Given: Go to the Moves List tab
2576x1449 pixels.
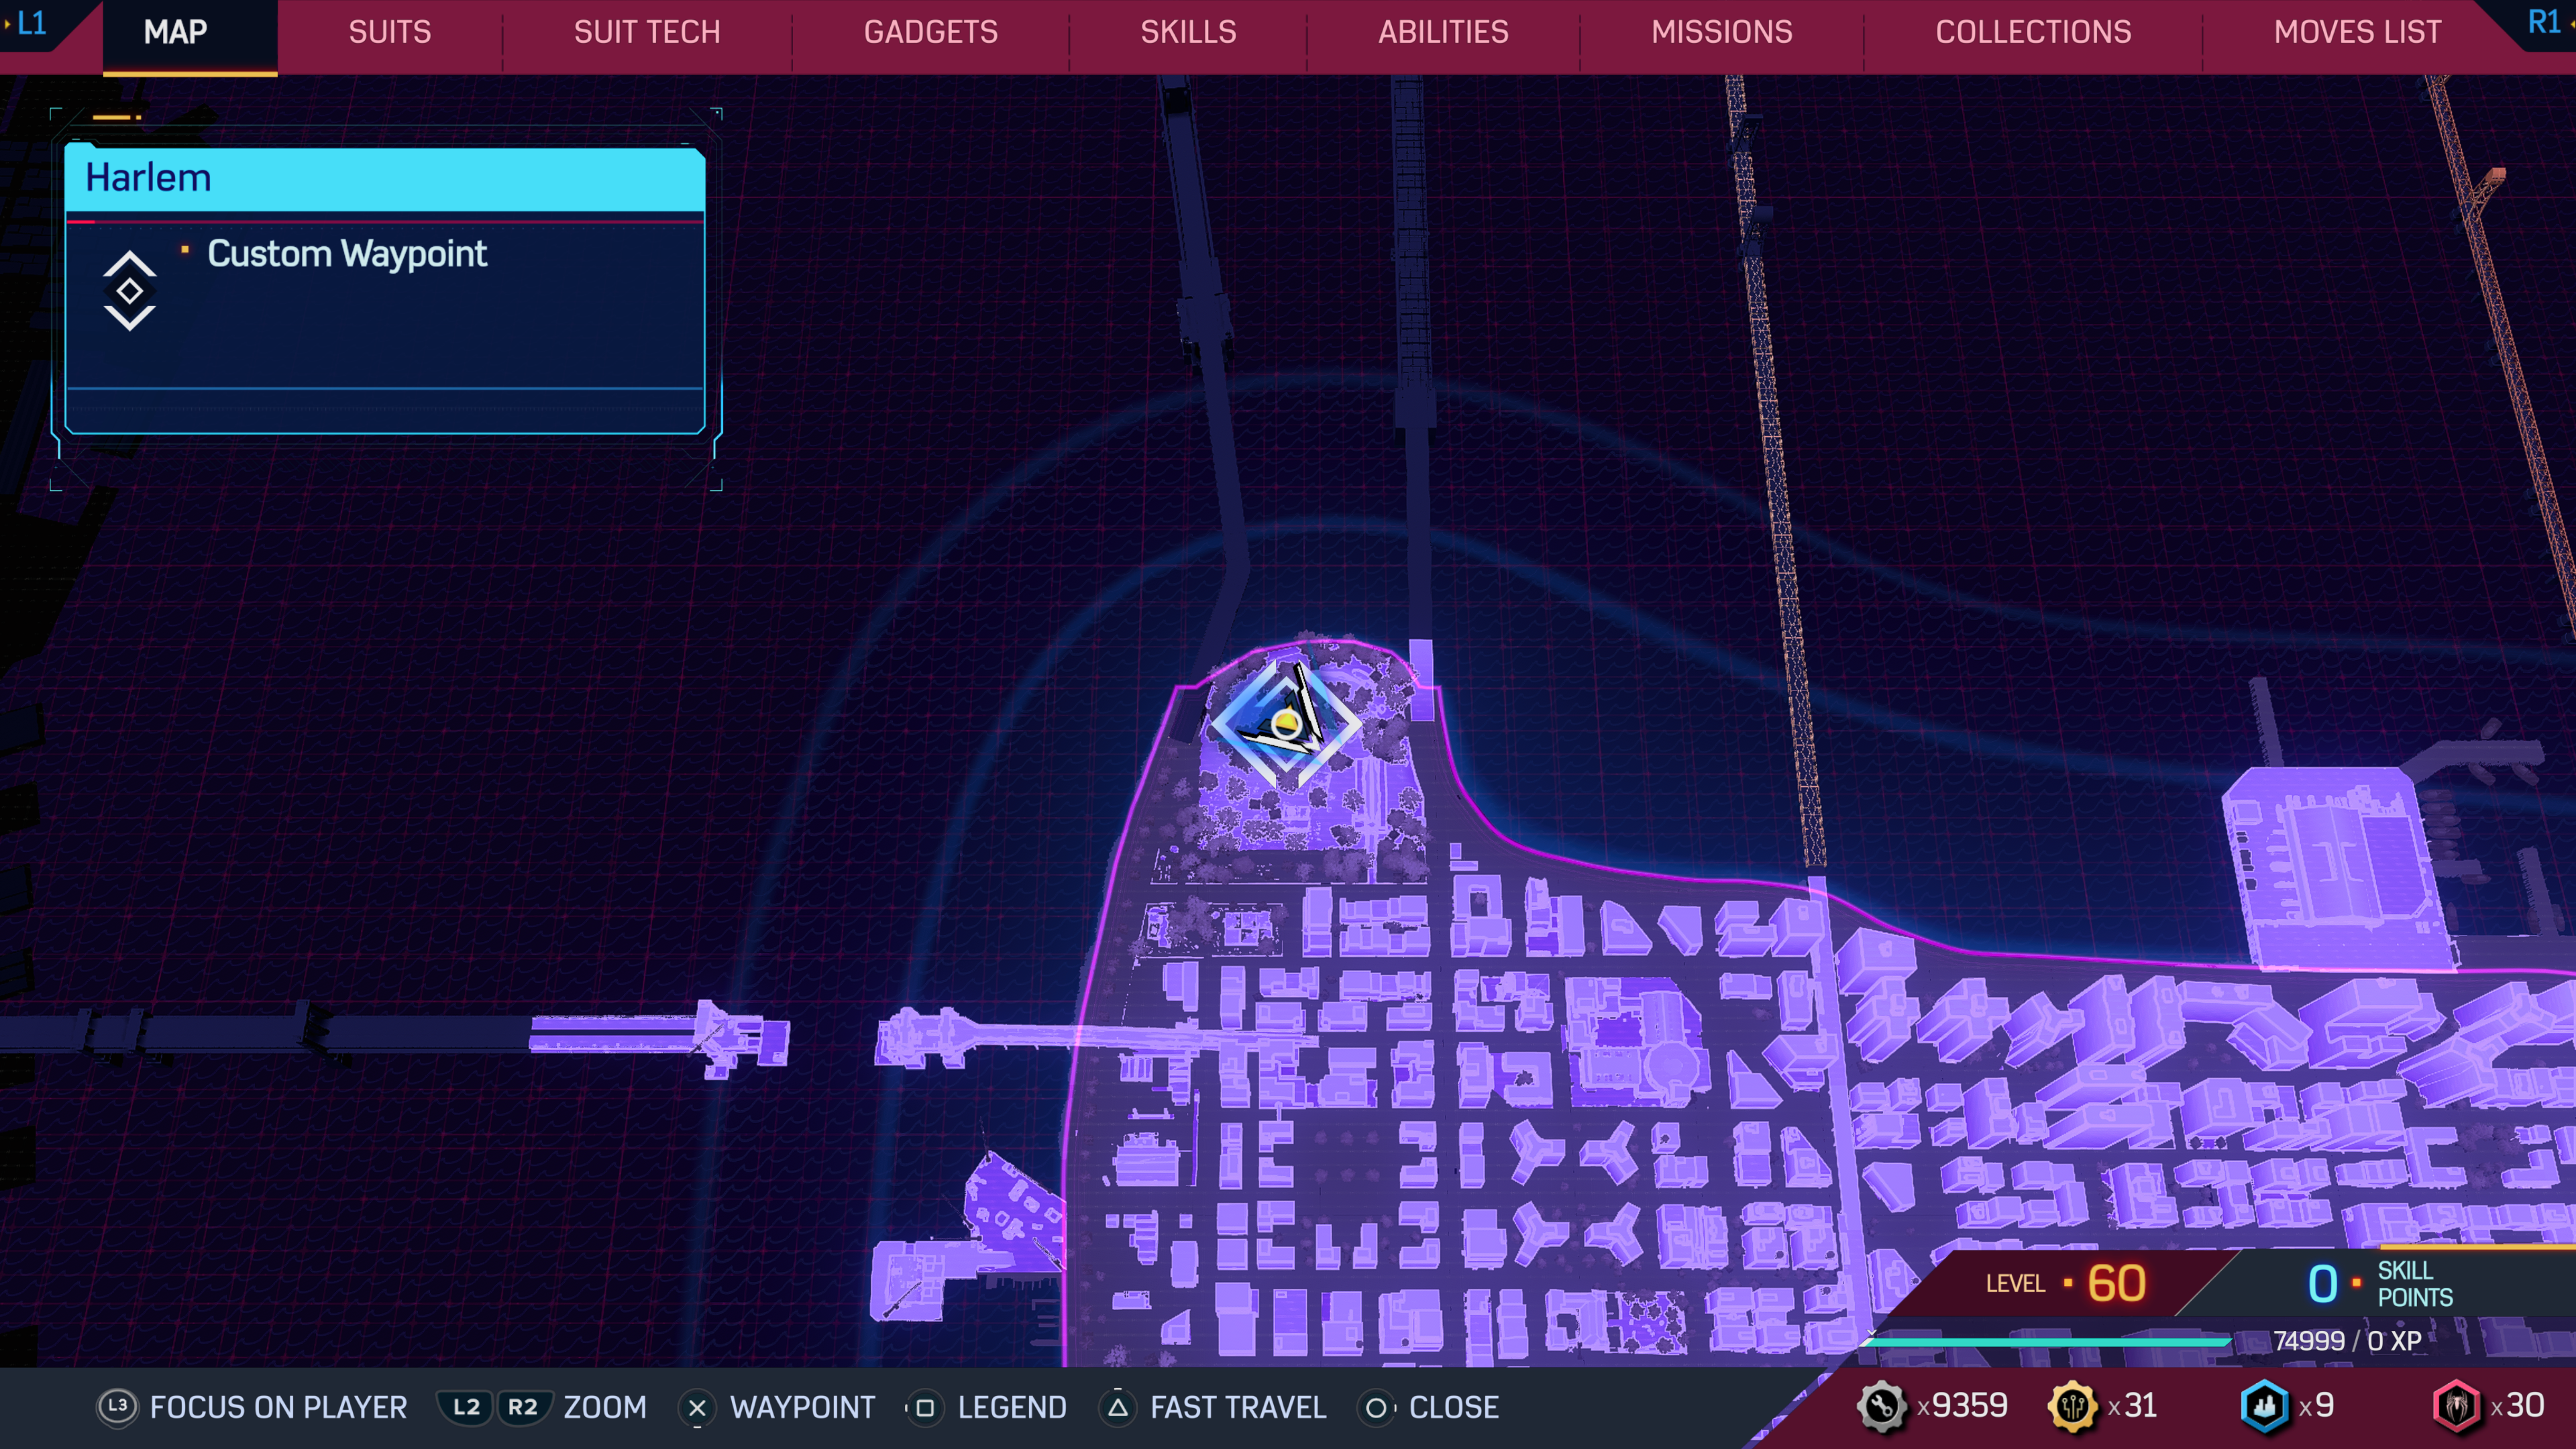Looking at the screenshot, I should pos(2357,32).
